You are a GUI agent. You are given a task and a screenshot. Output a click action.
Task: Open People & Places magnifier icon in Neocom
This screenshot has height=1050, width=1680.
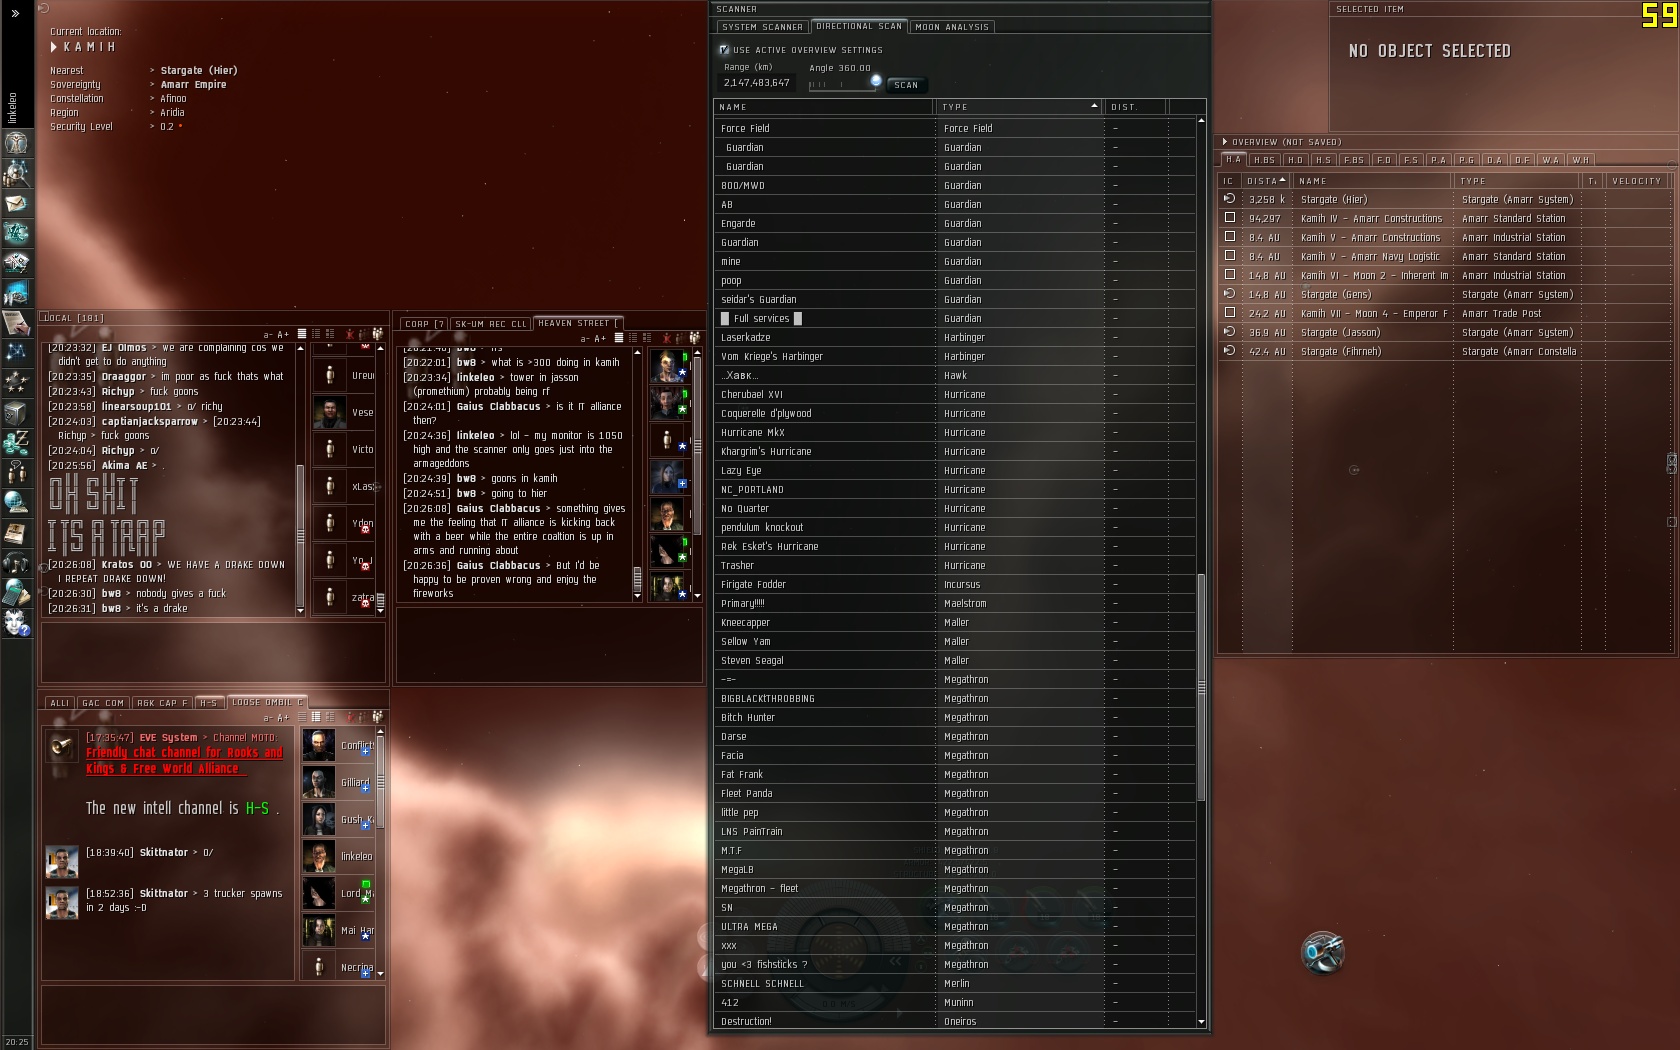click(x=16, y=172)
